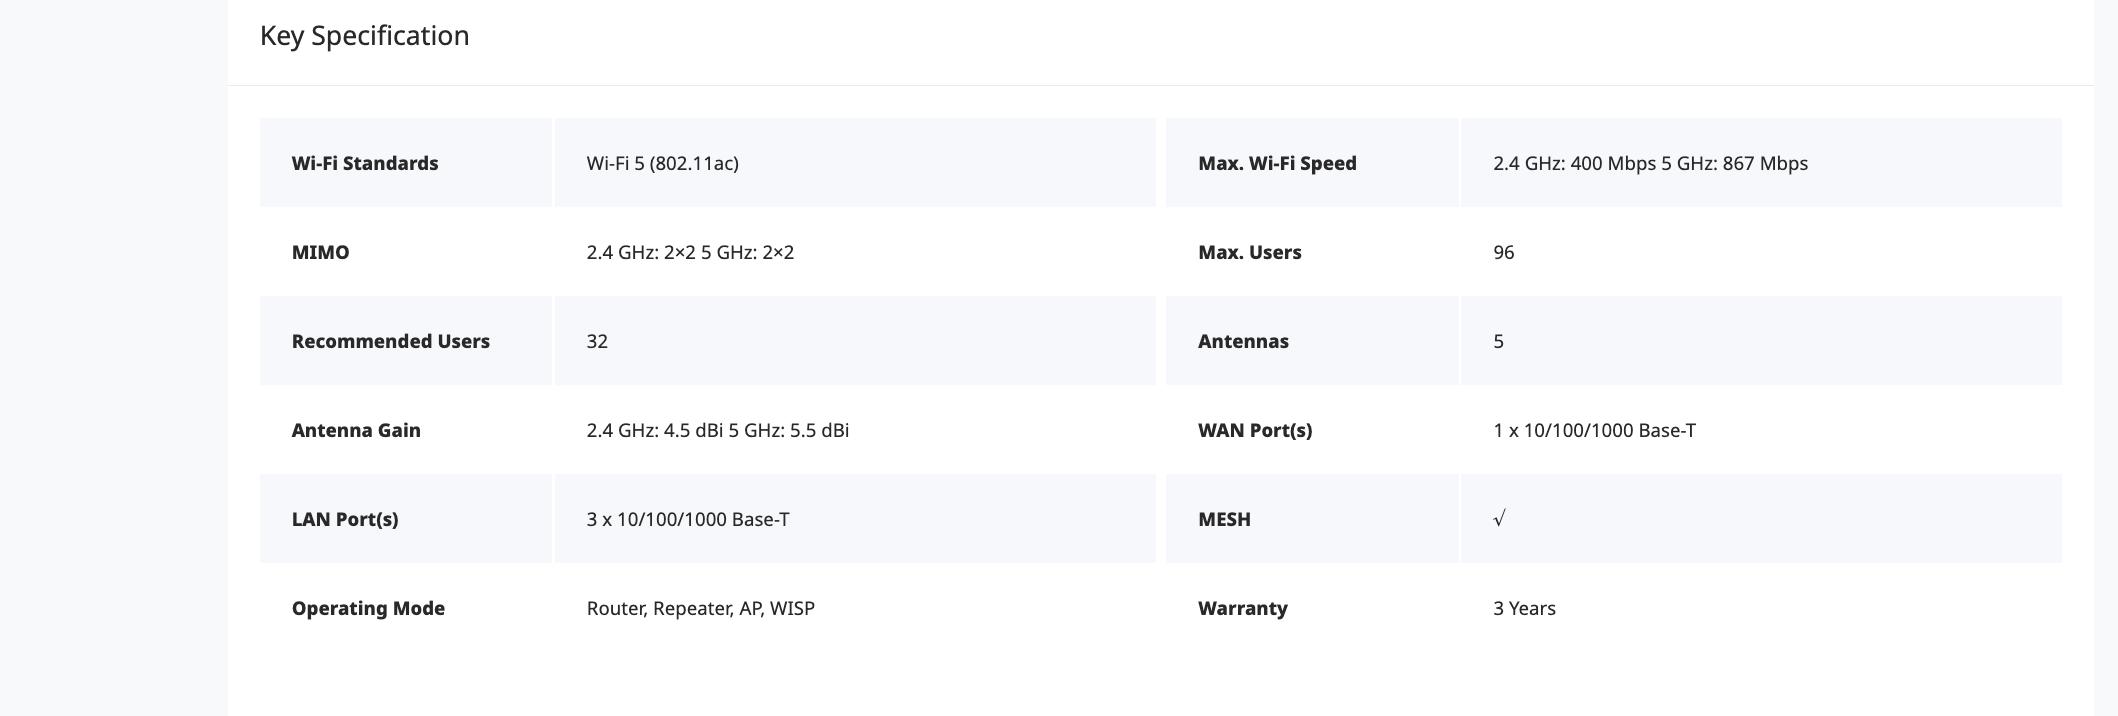The image size is (2118, 716).
Task: Click the MIMO label
Action: coord(321,252)
